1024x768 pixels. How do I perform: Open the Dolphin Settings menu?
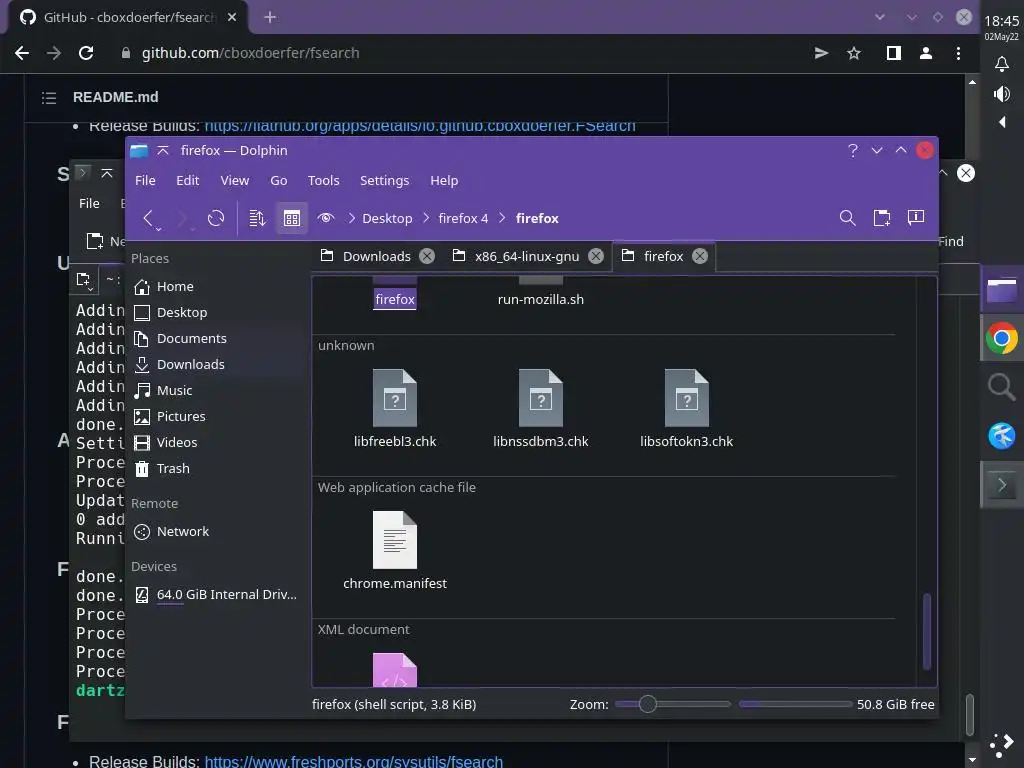point(385,180)
